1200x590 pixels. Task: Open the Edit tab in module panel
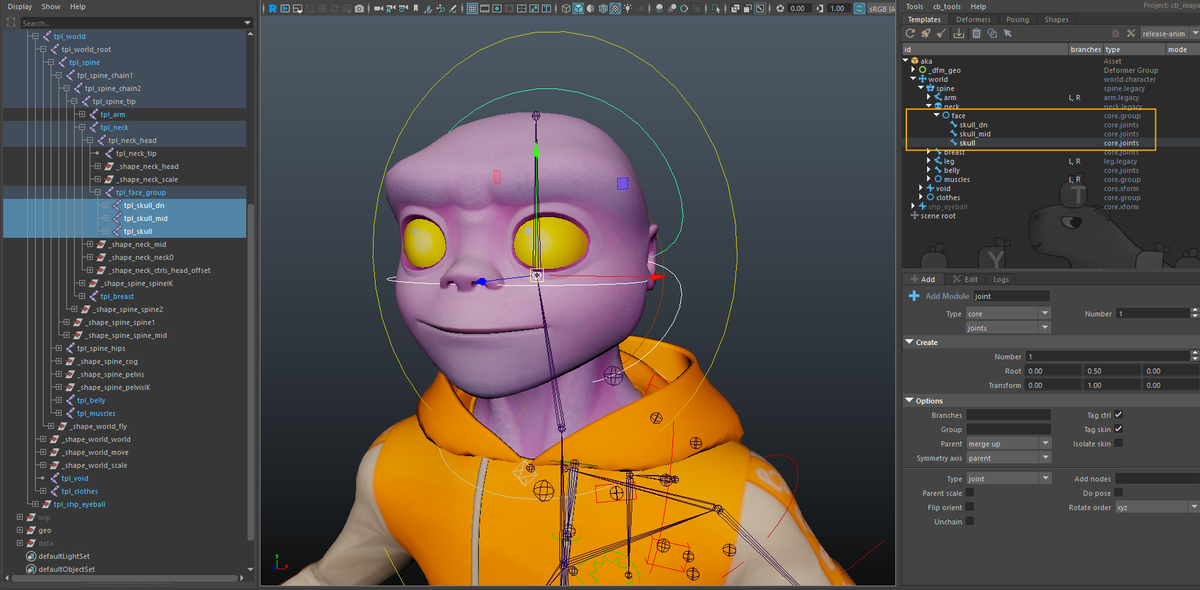[966, 279]
